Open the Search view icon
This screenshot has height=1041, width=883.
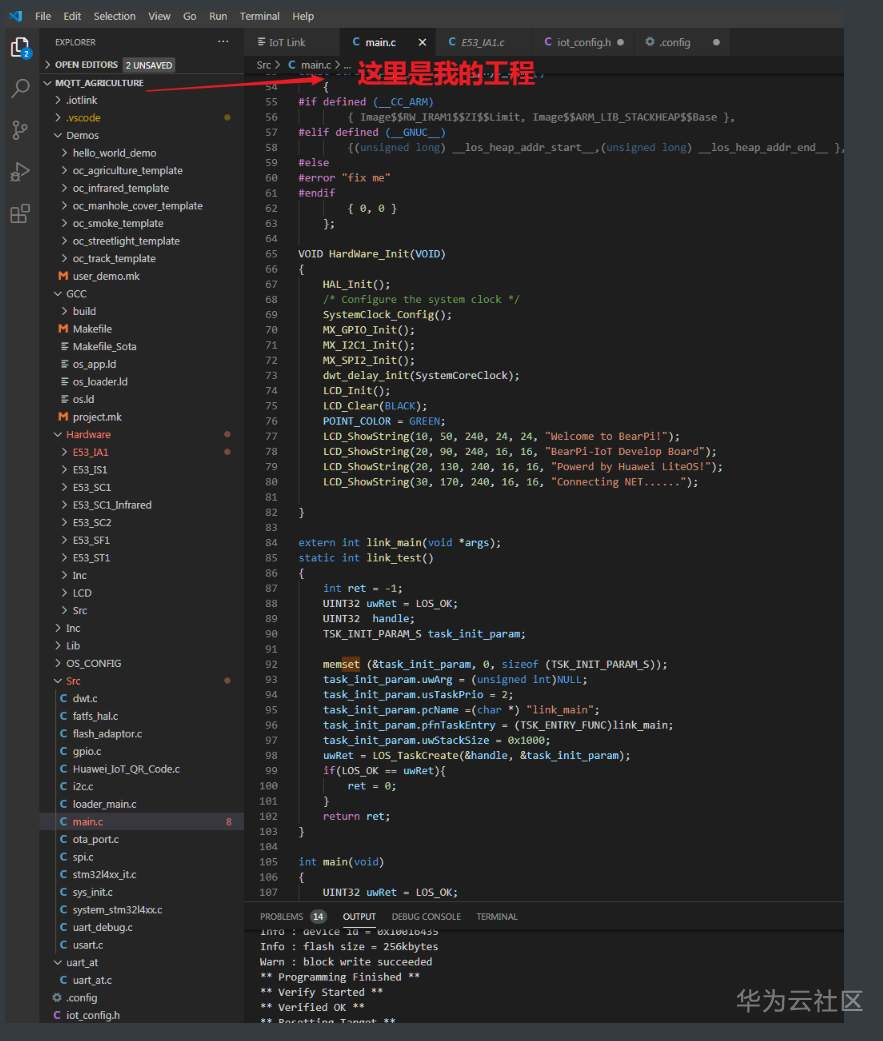pyautogui.click(x=20, y=88)
